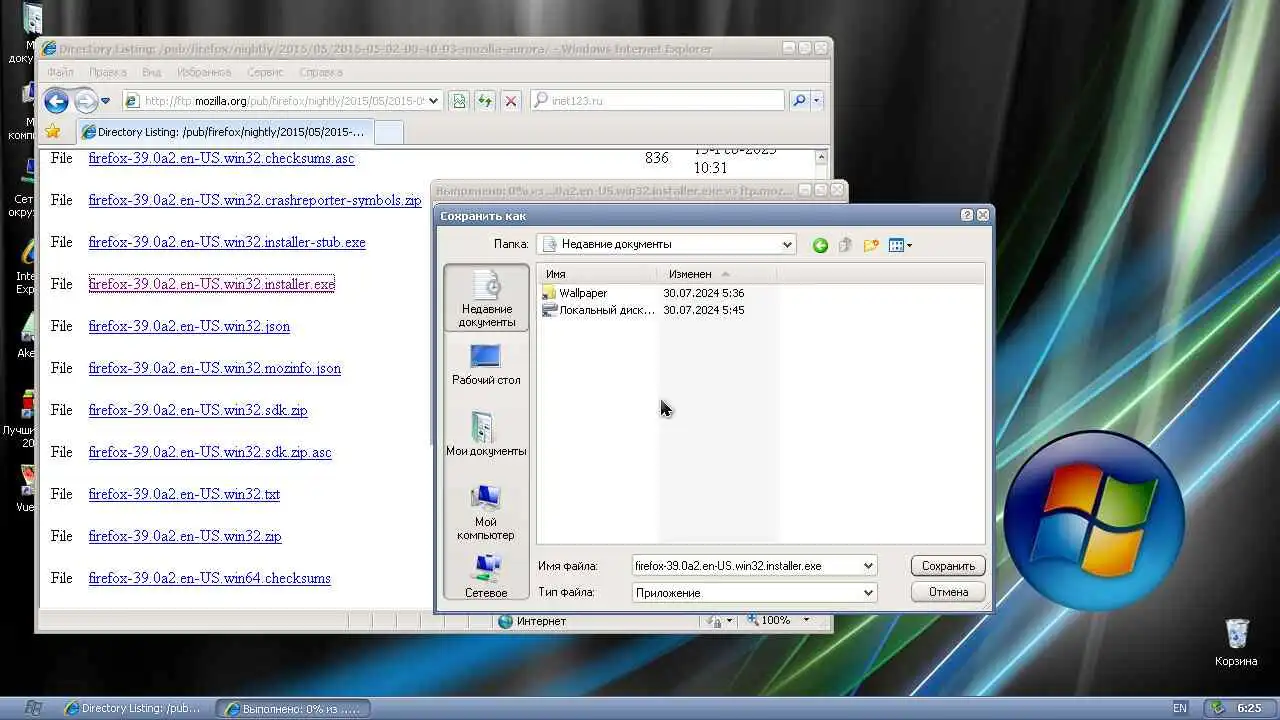Click the green Back button in Save dialog
Viewport: 1280px width, 720px height.
[820, 245]
